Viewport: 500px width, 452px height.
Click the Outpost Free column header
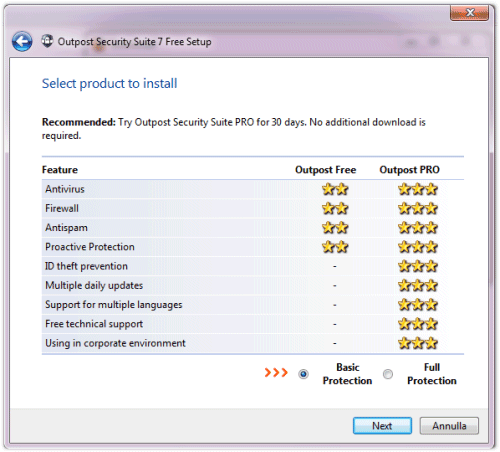(x=326, y=170)
